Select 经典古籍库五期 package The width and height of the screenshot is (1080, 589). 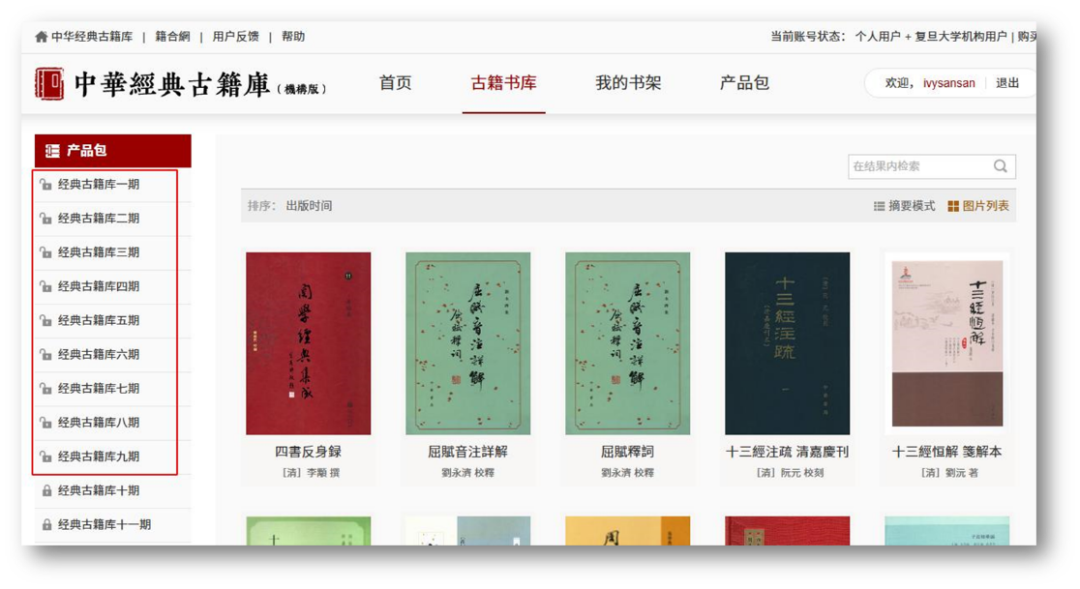click(x=98, y=320)
